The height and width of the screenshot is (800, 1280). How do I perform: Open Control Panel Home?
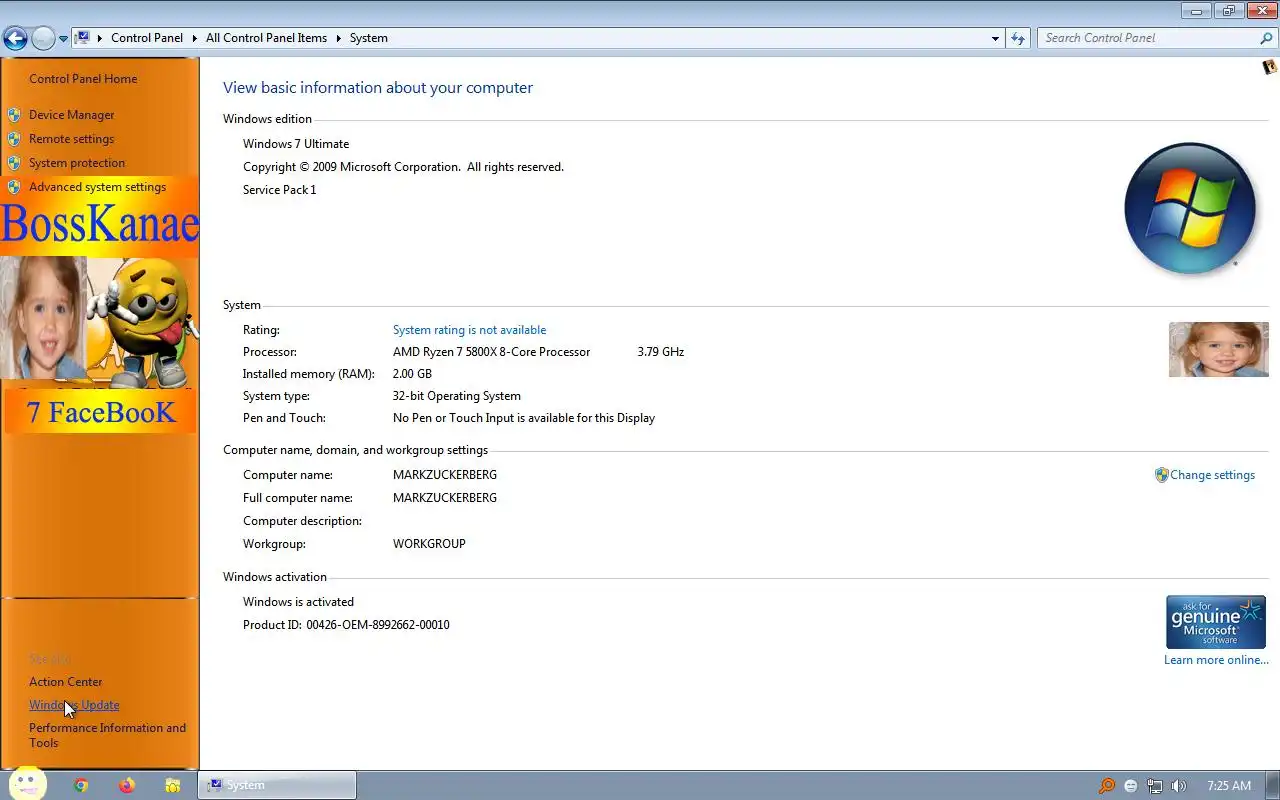83,79
